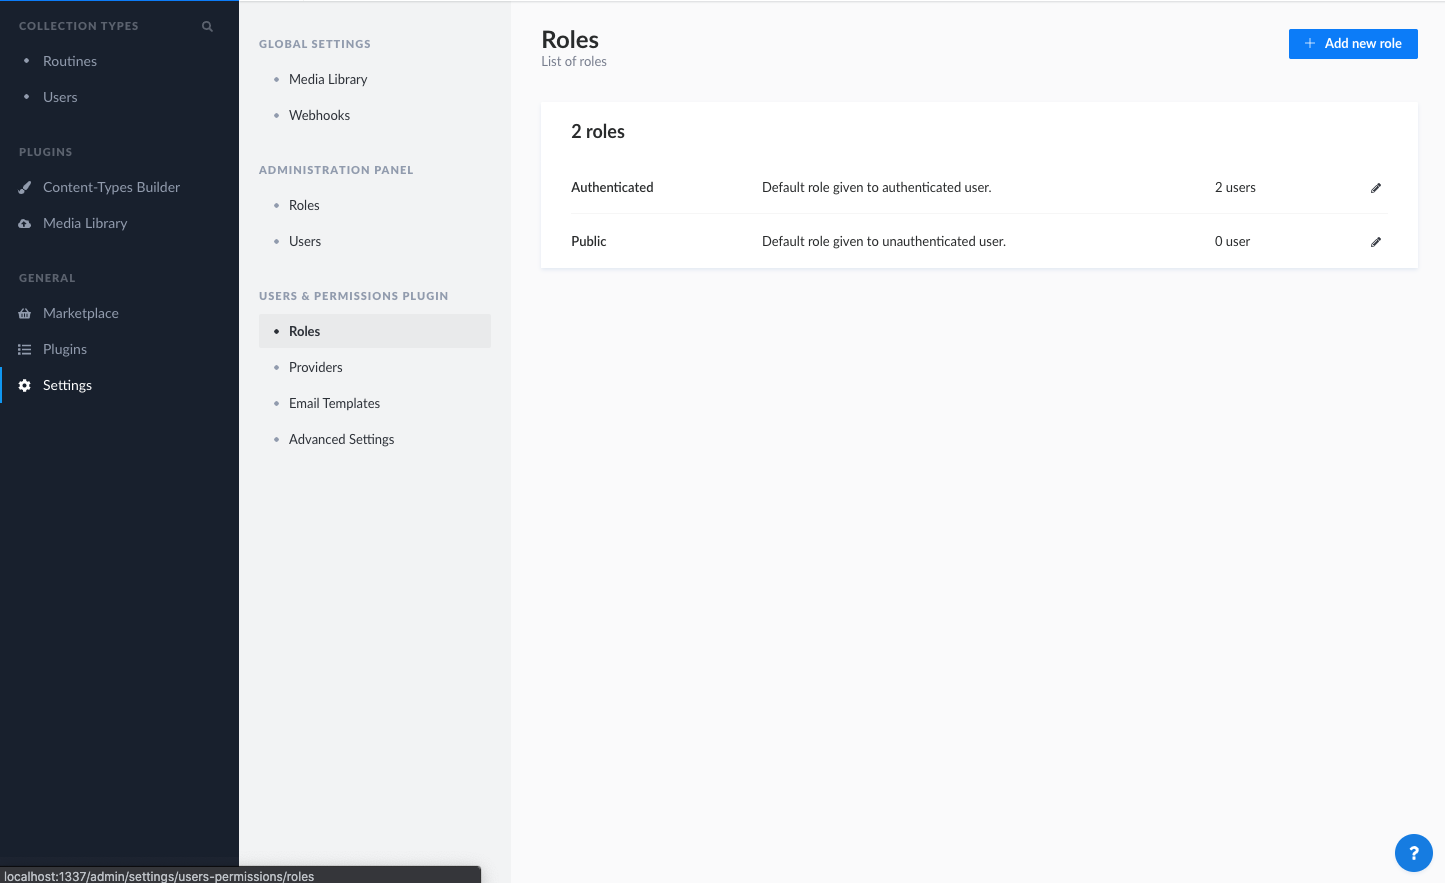Image resolution: width=1445 pixels, height=883 pixels.
Task: Click the edit pencil for Authenticated role
Action: (1376, 188)
